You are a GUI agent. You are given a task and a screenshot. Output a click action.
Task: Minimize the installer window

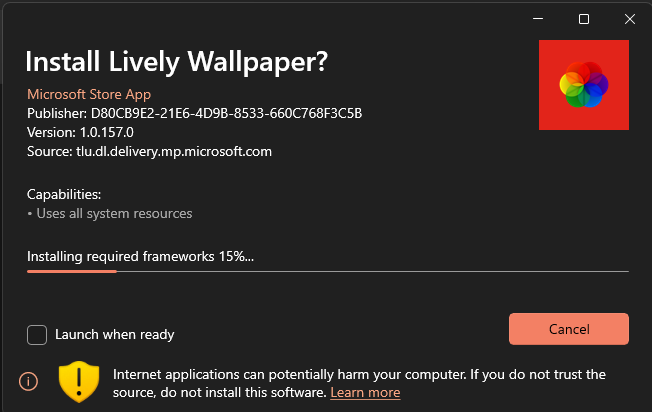538,19
